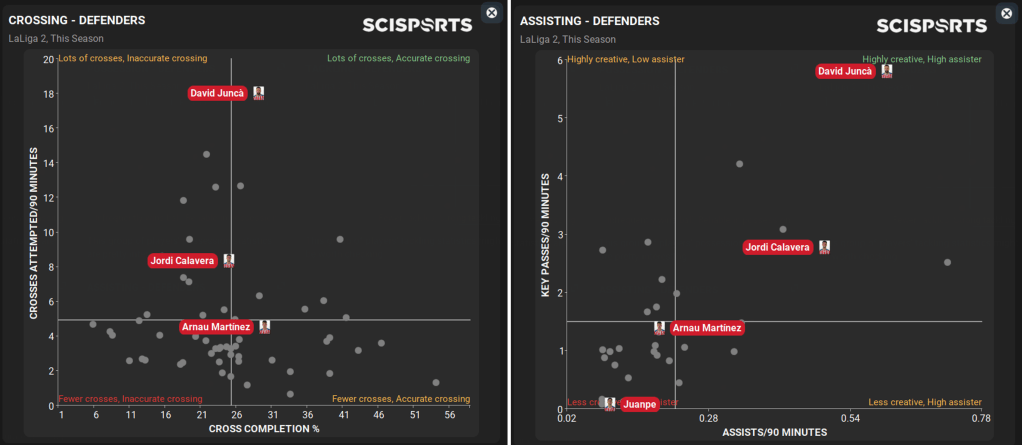Select Jordi Calavera's name label in the assisting chart

tap(778, 247)
